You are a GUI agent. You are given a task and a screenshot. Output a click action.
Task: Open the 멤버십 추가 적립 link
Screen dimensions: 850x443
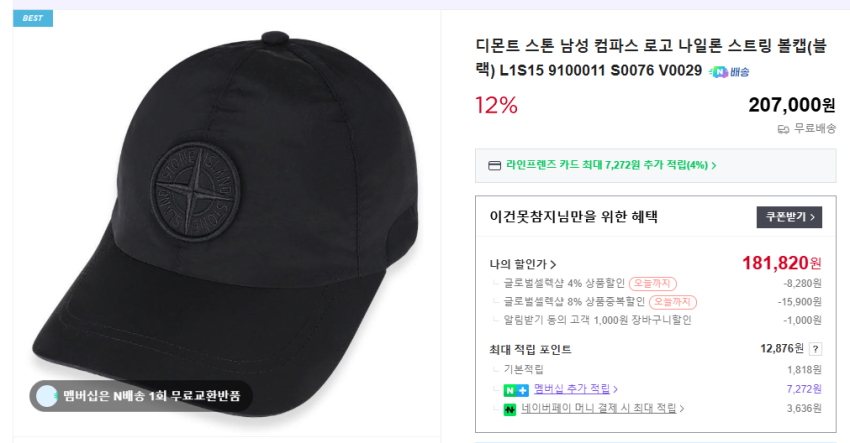[x=575, y=389]
